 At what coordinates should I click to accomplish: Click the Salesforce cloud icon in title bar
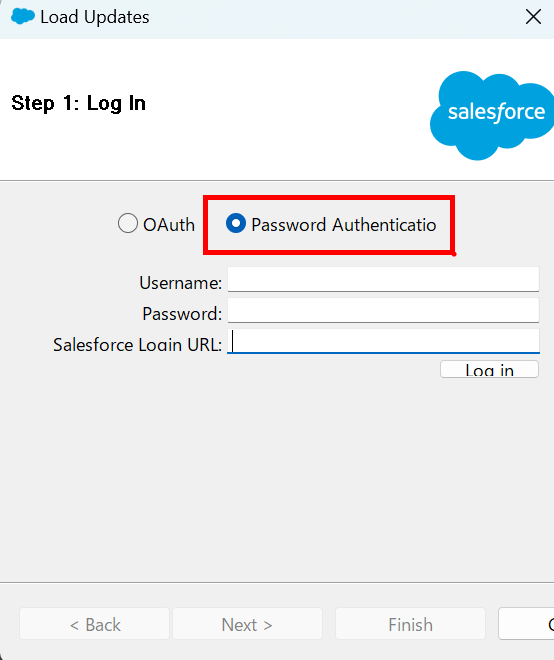point(23,17)
